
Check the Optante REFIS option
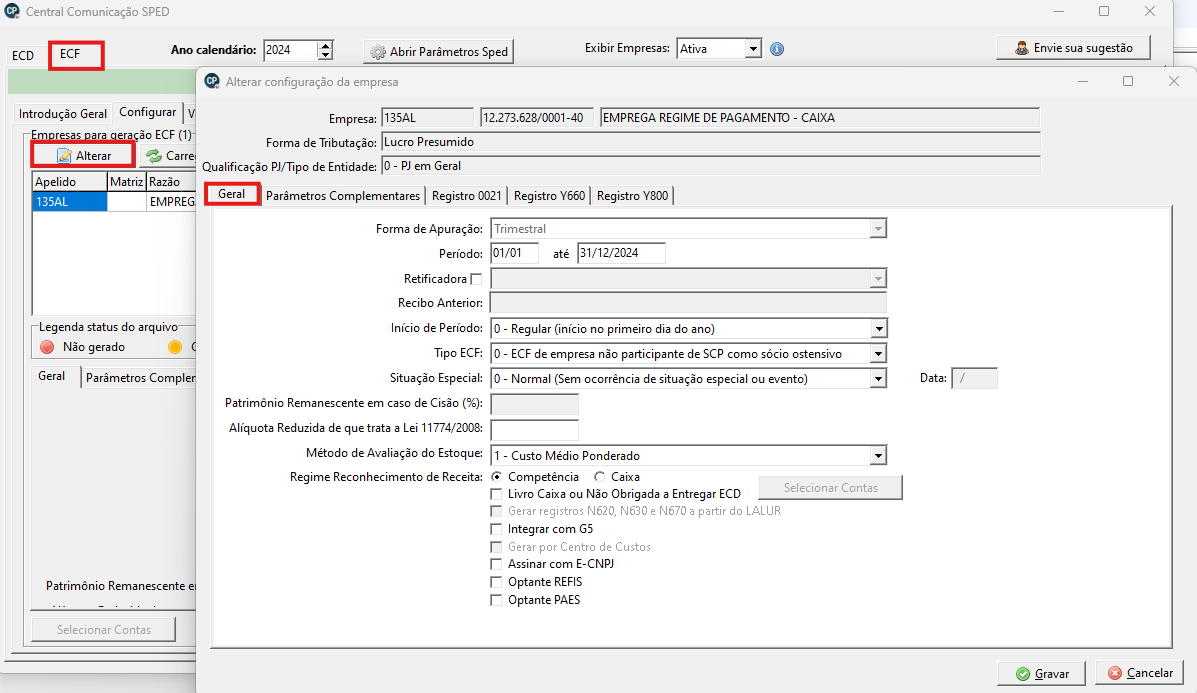pyautogui.click(x=496, y=582)
